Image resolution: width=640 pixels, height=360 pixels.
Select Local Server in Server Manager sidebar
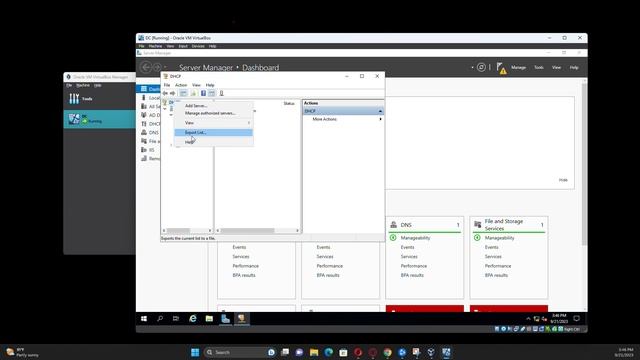(149, 98)
